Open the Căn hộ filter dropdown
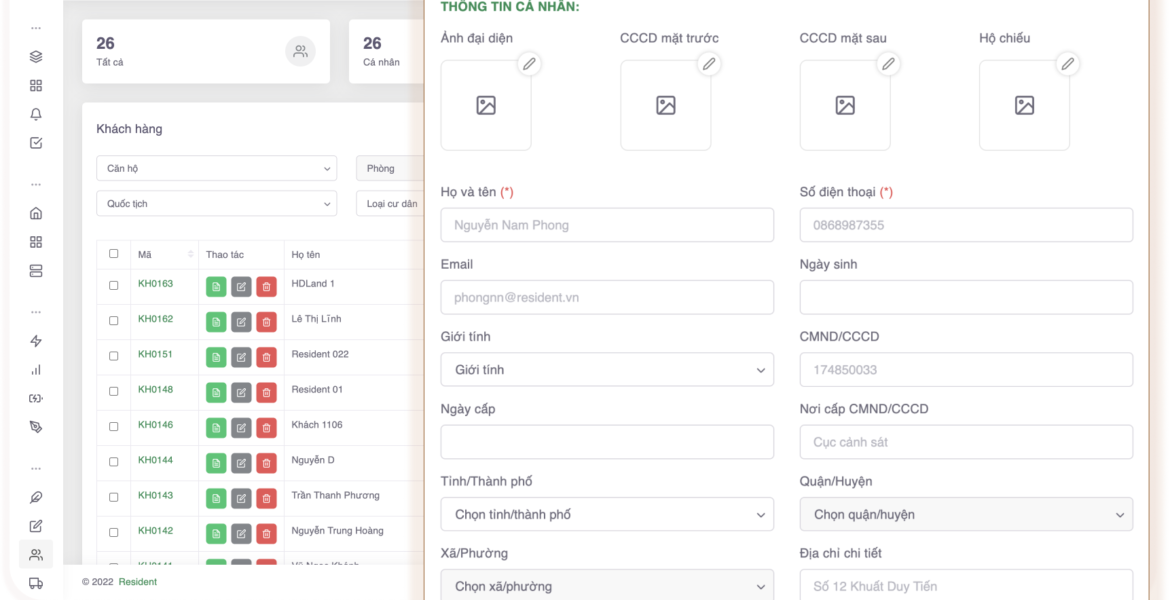 [217, 169]
